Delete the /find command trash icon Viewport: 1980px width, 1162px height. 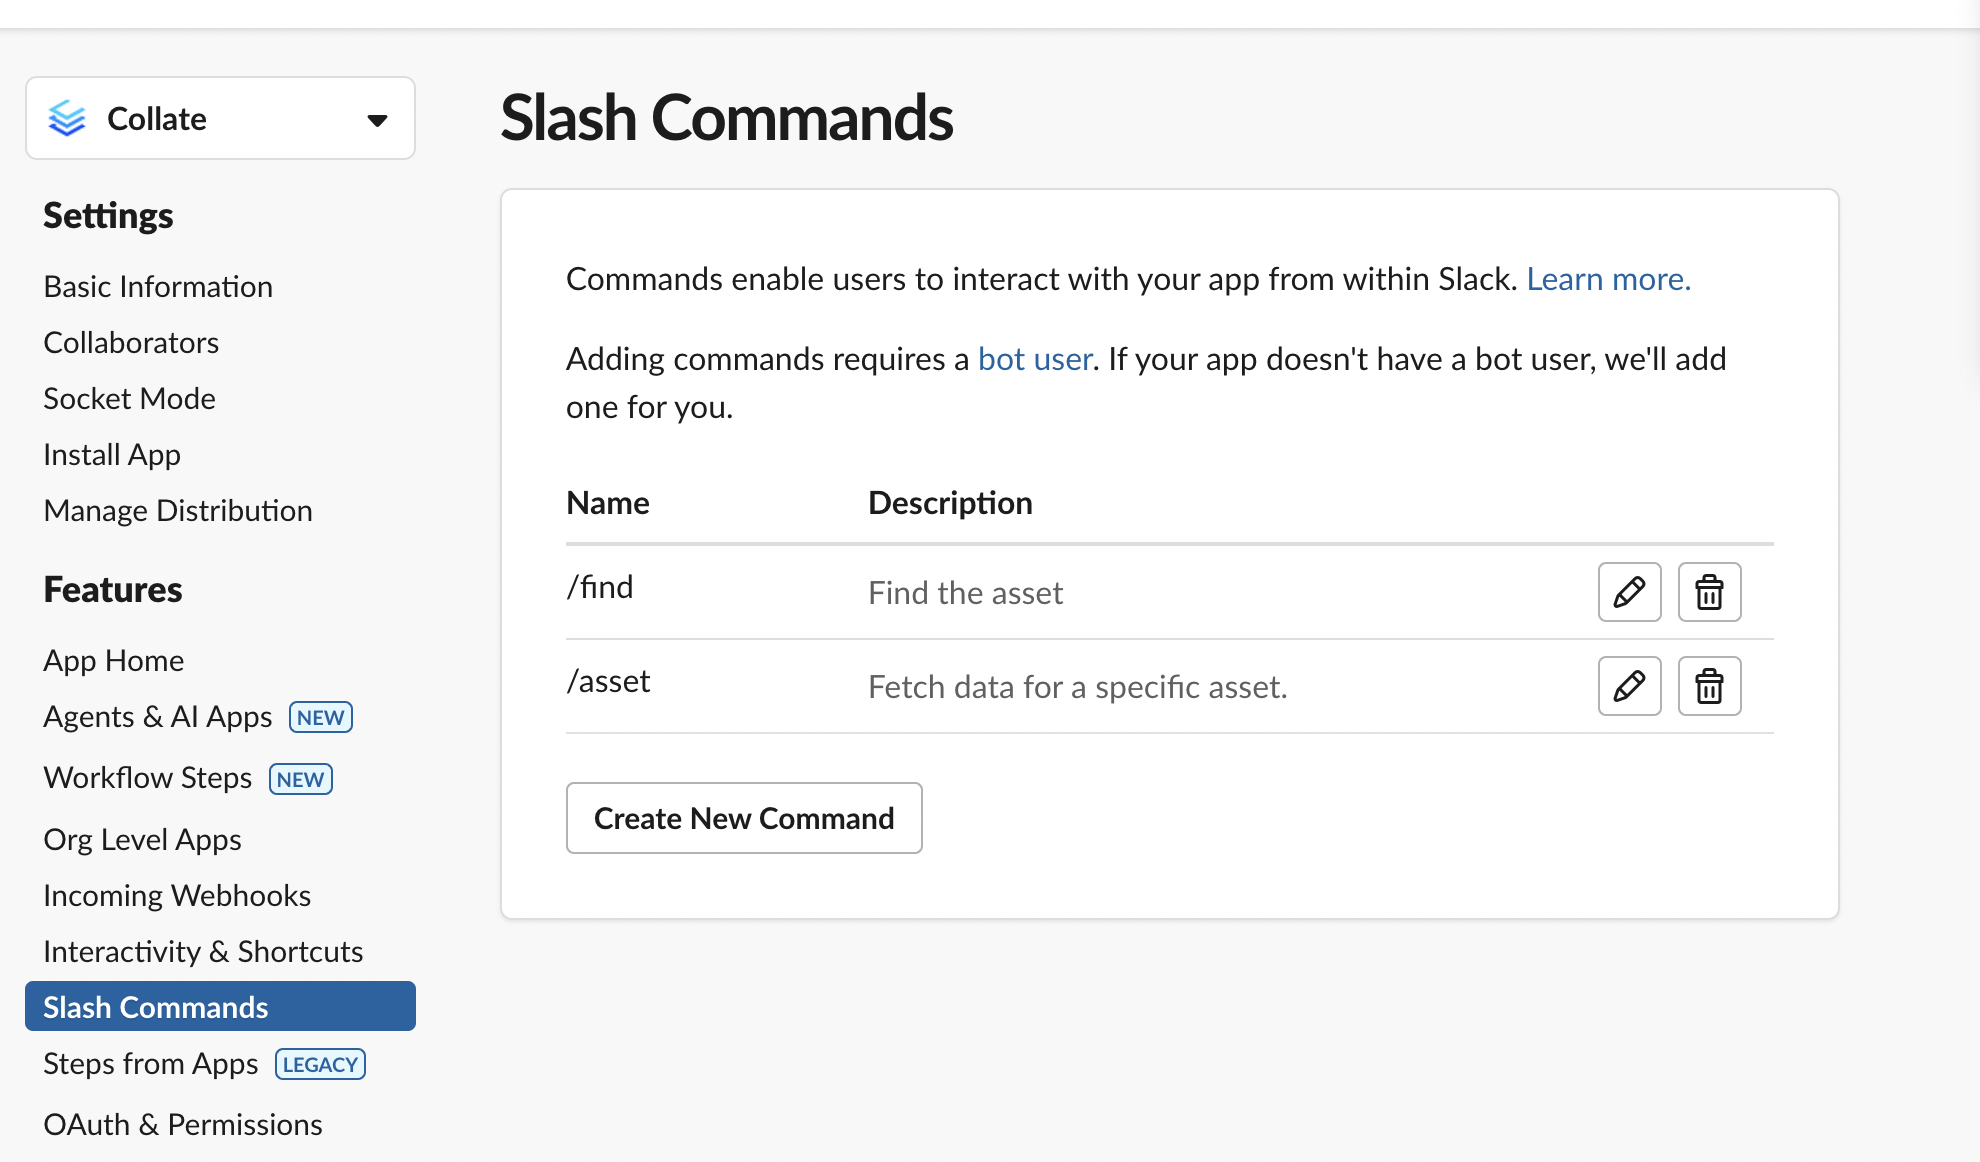(1709, 592)
